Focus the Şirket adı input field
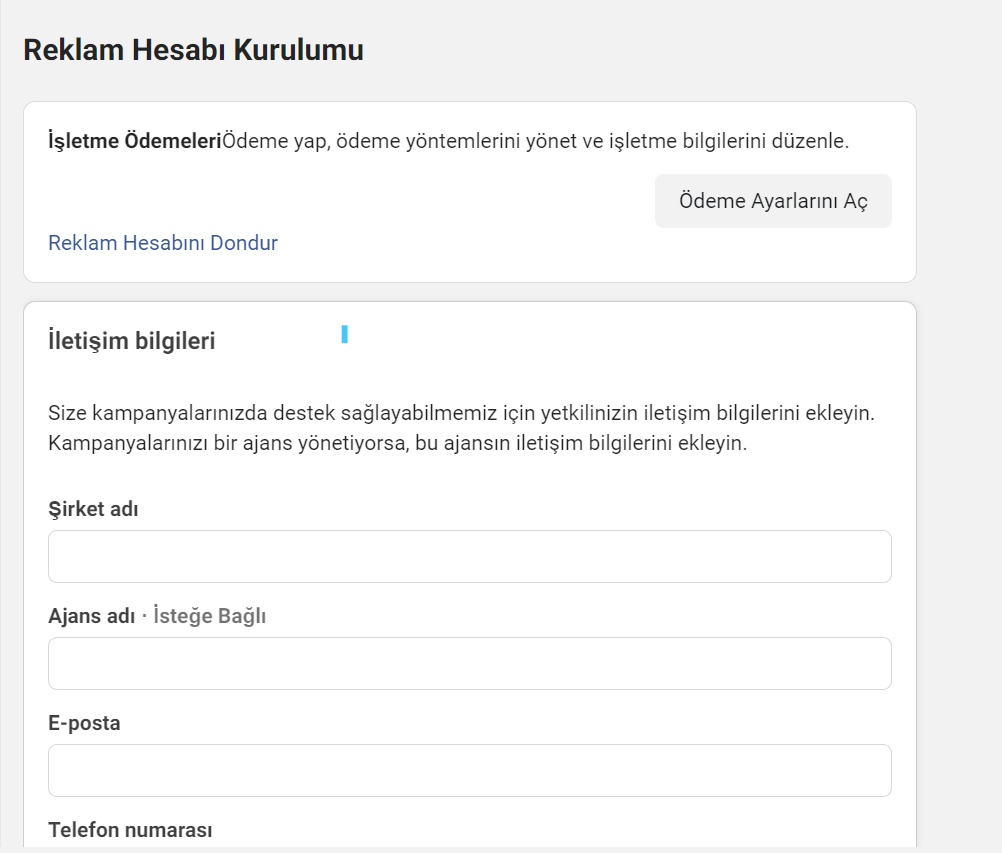 click(470, 556)
